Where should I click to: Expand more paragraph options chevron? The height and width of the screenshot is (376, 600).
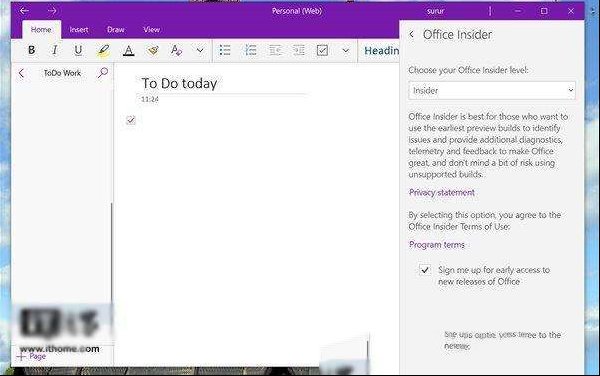(x=346, y=50)
